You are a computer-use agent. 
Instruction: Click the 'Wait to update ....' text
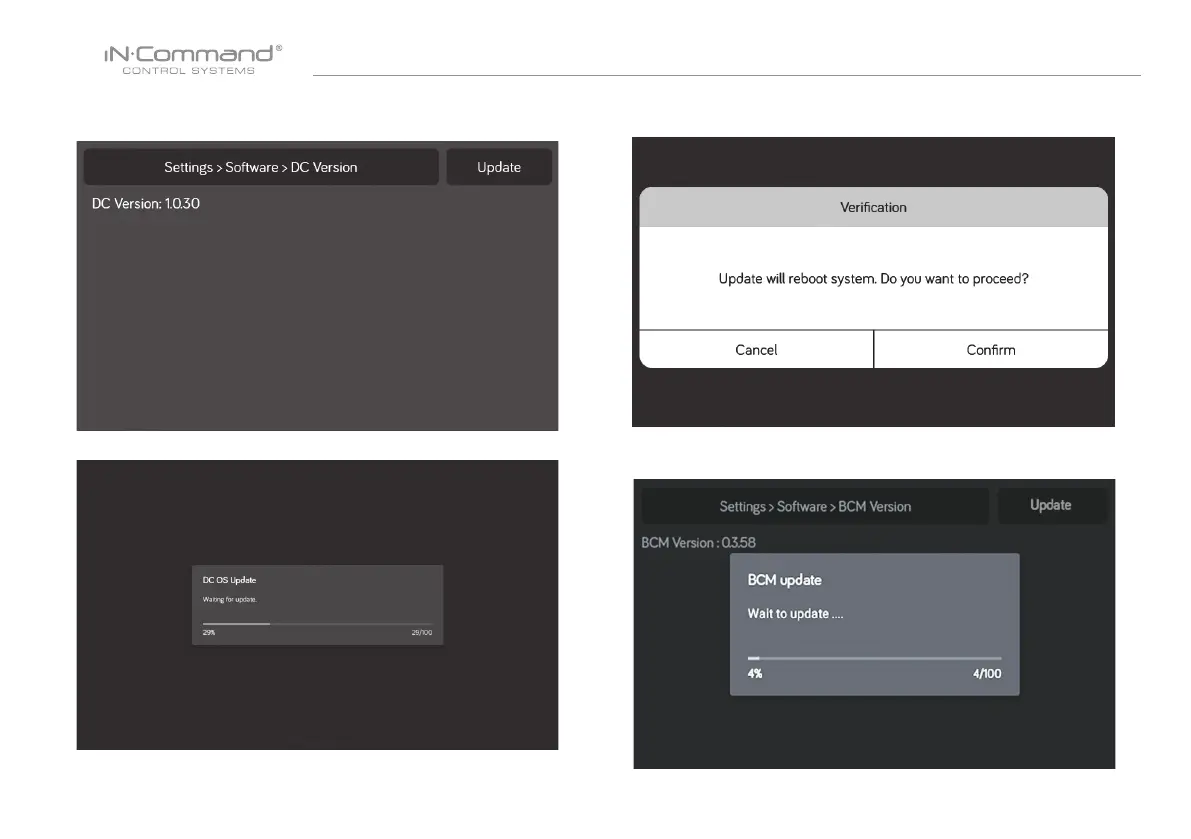tap(795, 613)
